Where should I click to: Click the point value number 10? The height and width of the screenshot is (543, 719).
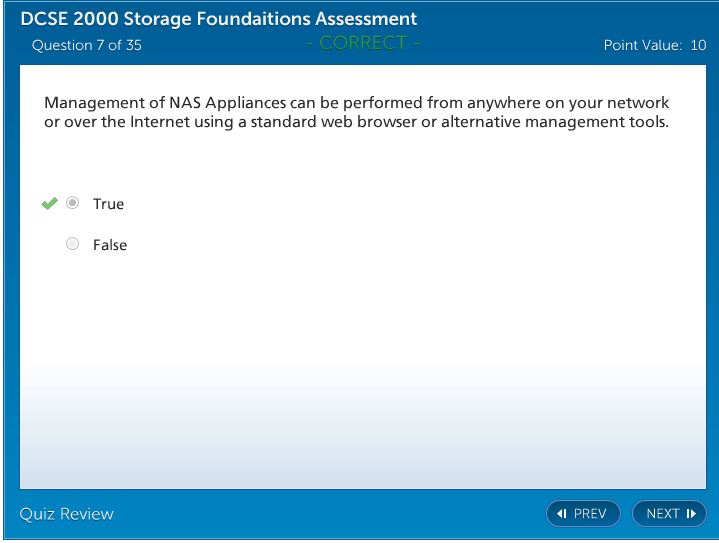coord(697,45)
